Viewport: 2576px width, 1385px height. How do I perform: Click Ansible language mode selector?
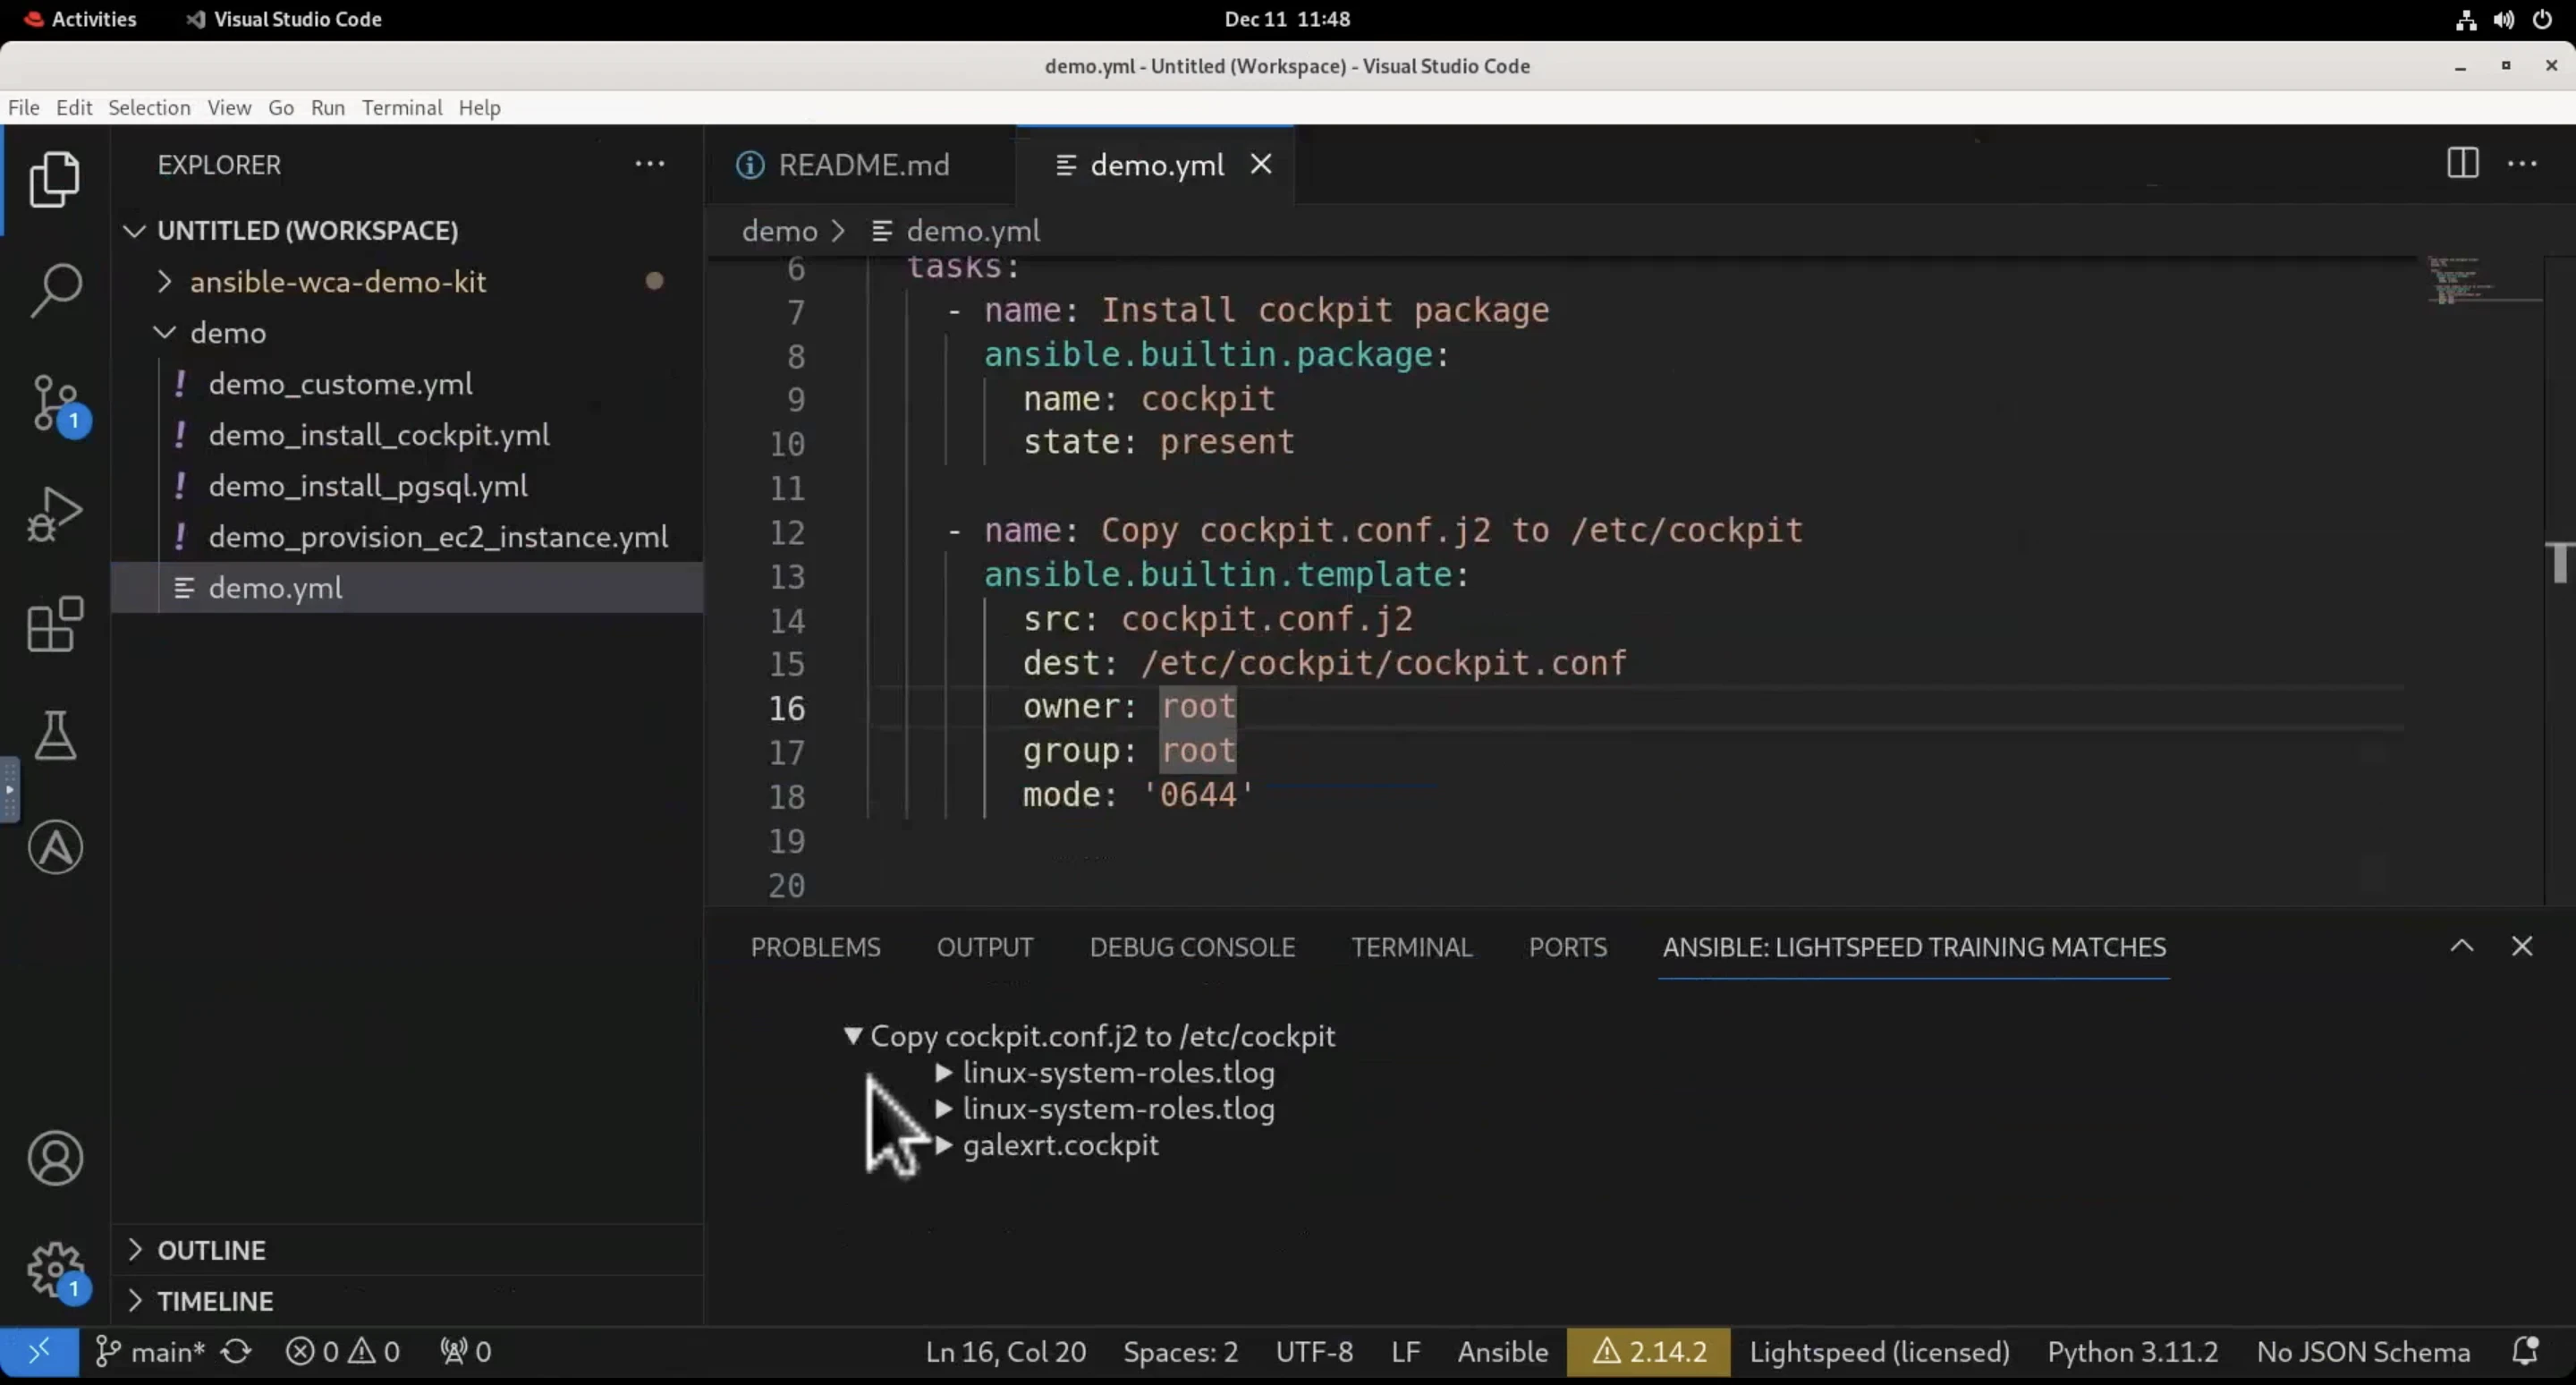coord(1502,1352)
